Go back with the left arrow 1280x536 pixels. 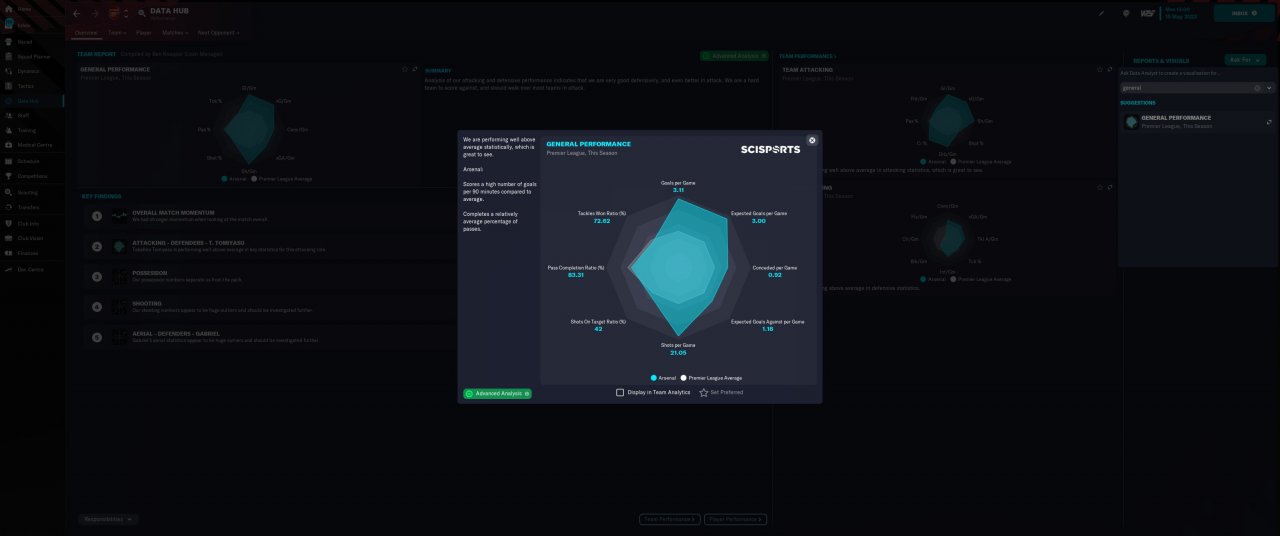pyautogui.click(x=77, y=14)
